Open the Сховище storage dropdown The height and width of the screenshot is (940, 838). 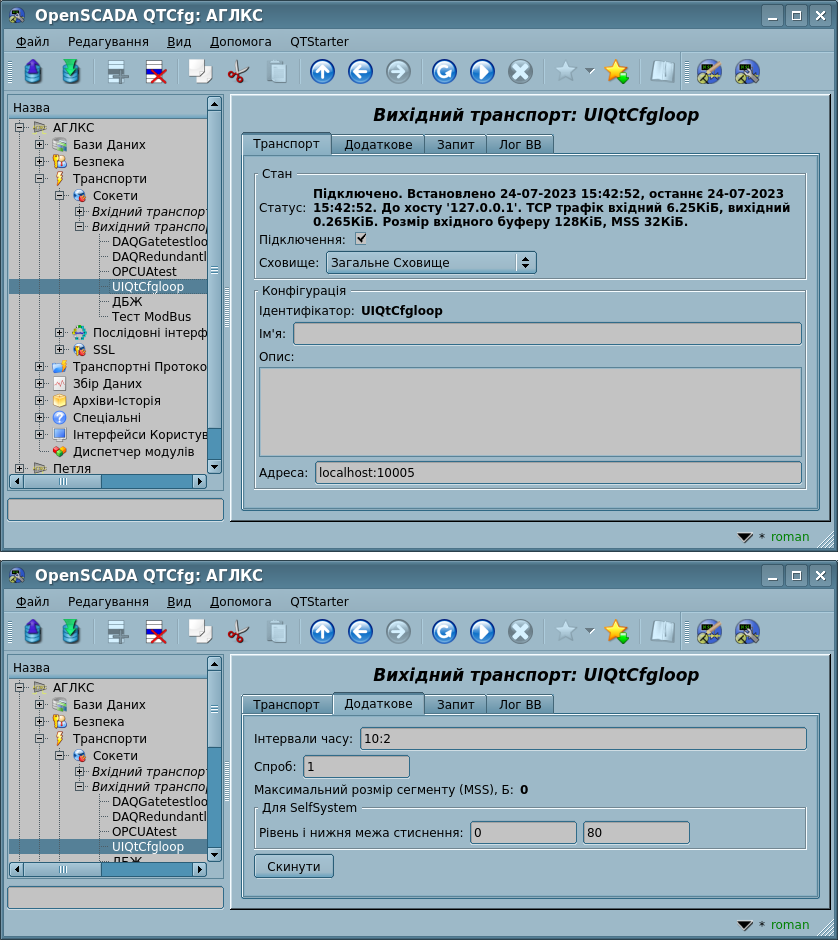click(x=431, y=263)
